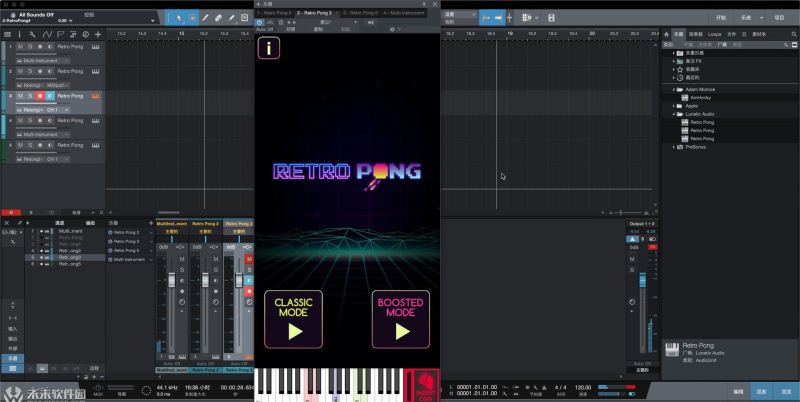Disarm record on track 3
The image size is (800, 402).
(x=40, y=96)
